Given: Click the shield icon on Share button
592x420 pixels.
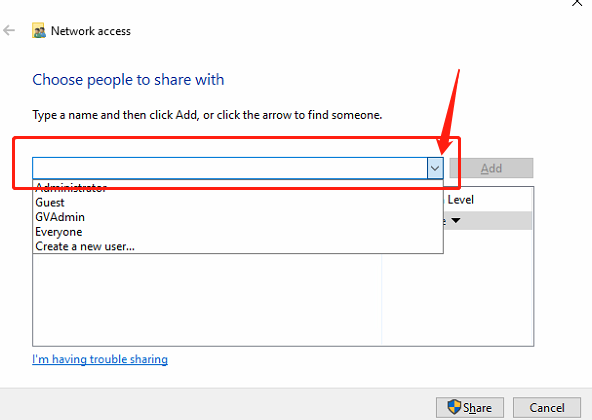Looking at the screenshot, I should (x=454, y=407).
